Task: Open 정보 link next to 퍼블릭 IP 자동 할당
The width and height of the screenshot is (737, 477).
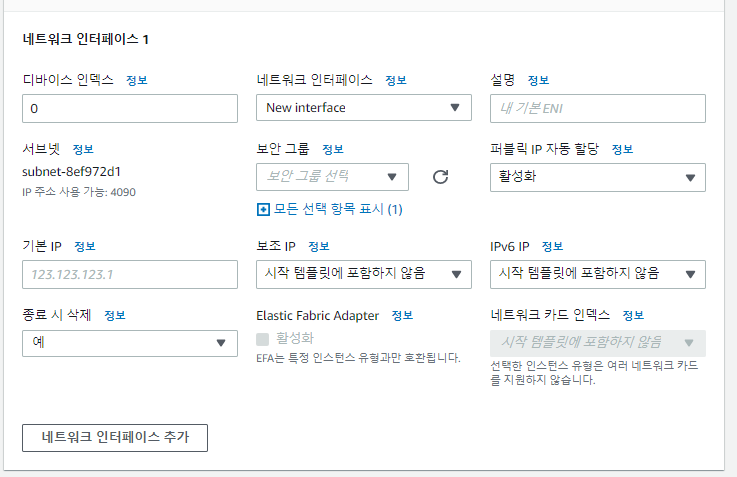Action: tap(622, 149)
